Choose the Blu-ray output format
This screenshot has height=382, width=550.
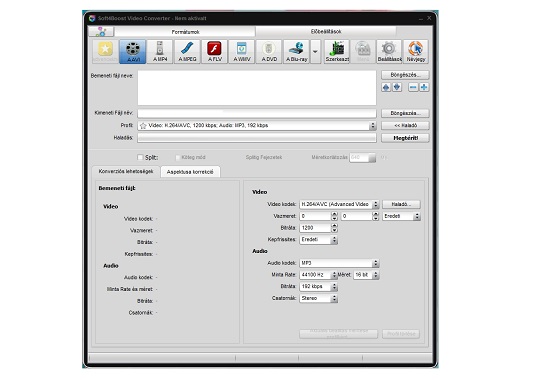coord(296,52)
